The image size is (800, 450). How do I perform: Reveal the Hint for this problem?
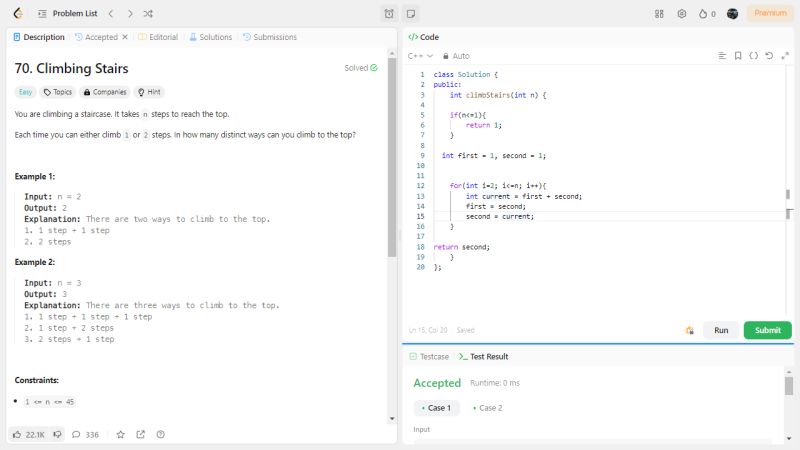(150, 91)
